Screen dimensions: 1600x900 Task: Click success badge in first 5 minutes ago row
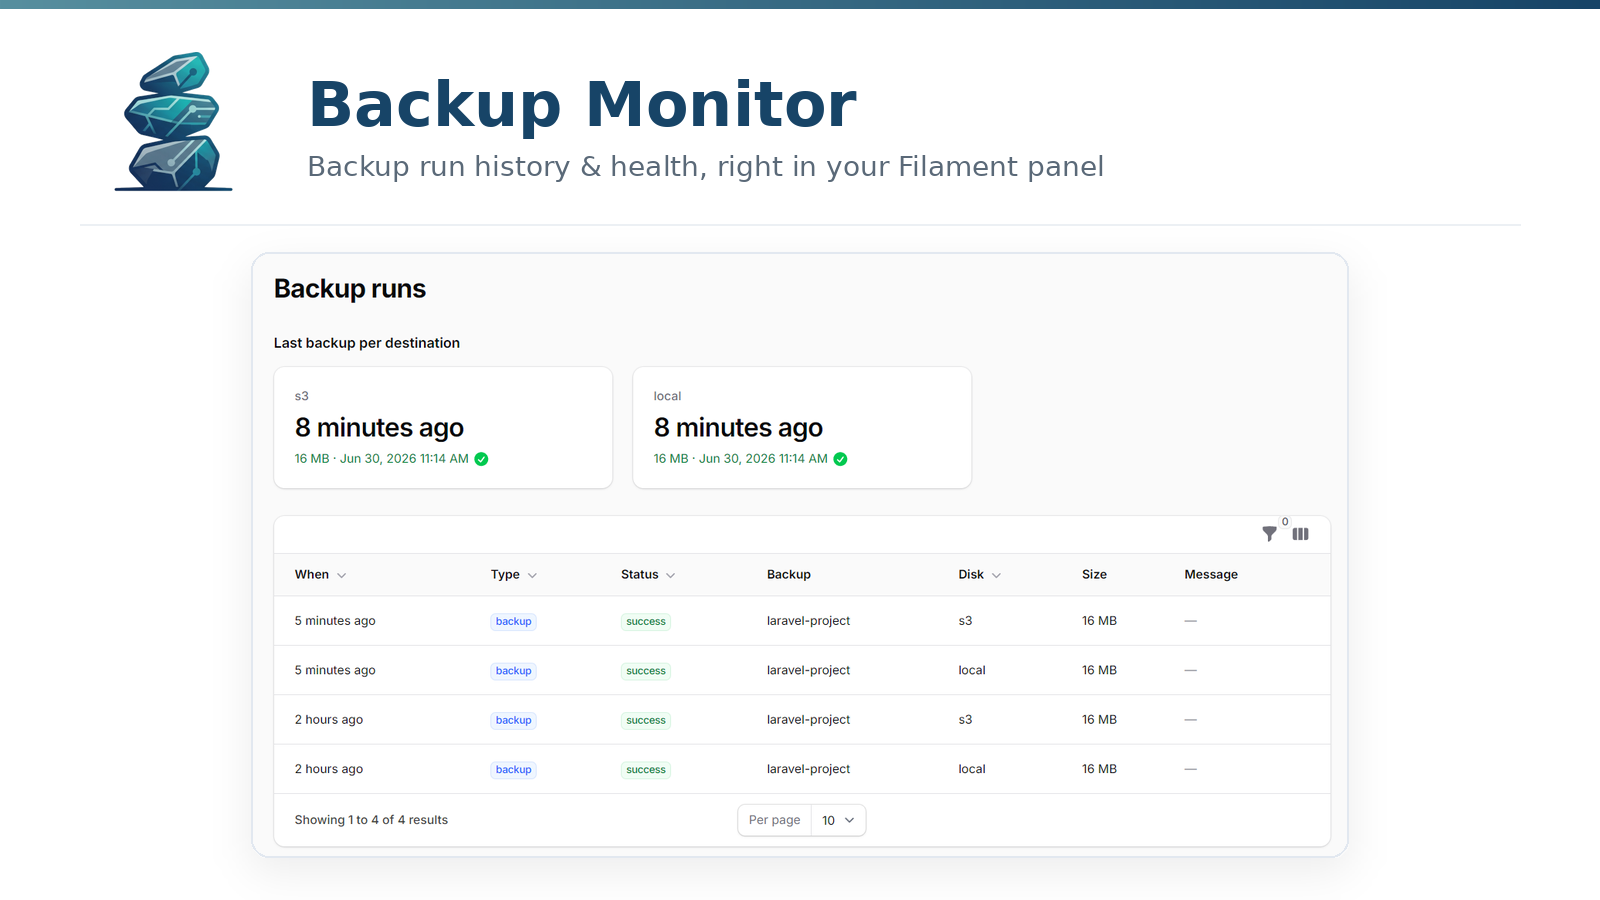coord(646,622)
